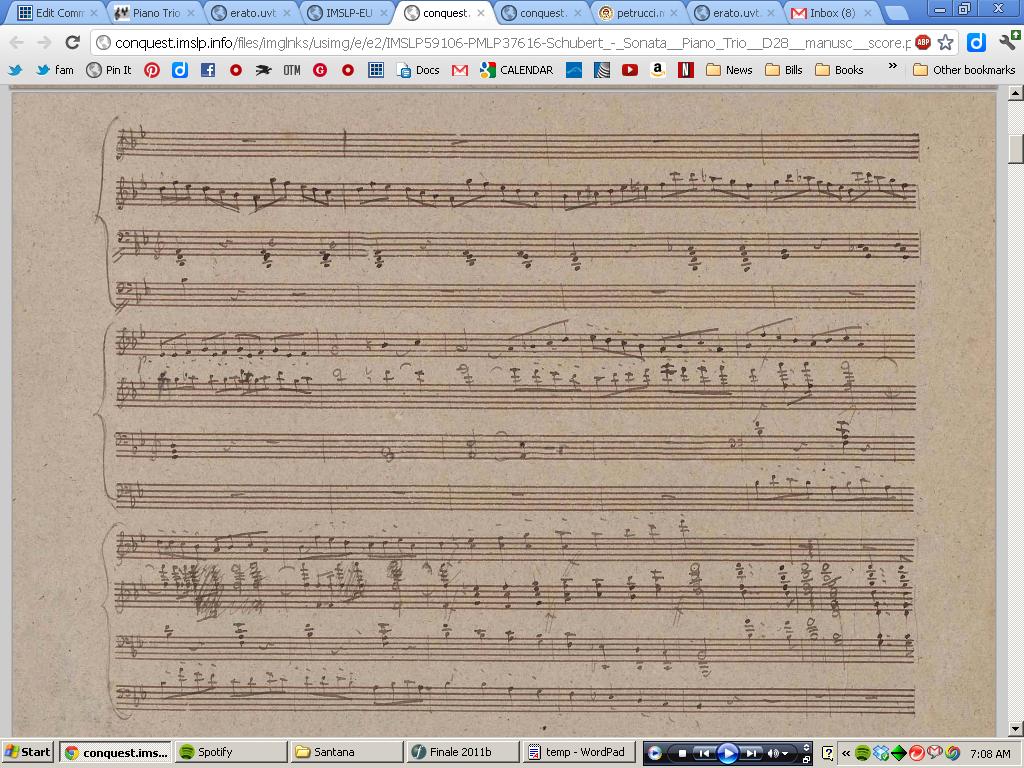
Task: Open the first Twitter bookmark icon
Action: 15,70
